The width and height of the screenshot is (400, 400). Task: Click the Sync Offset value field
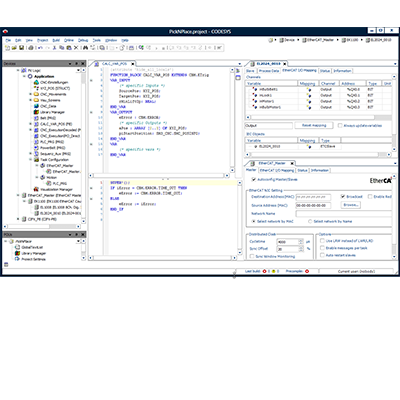point(288,249)
